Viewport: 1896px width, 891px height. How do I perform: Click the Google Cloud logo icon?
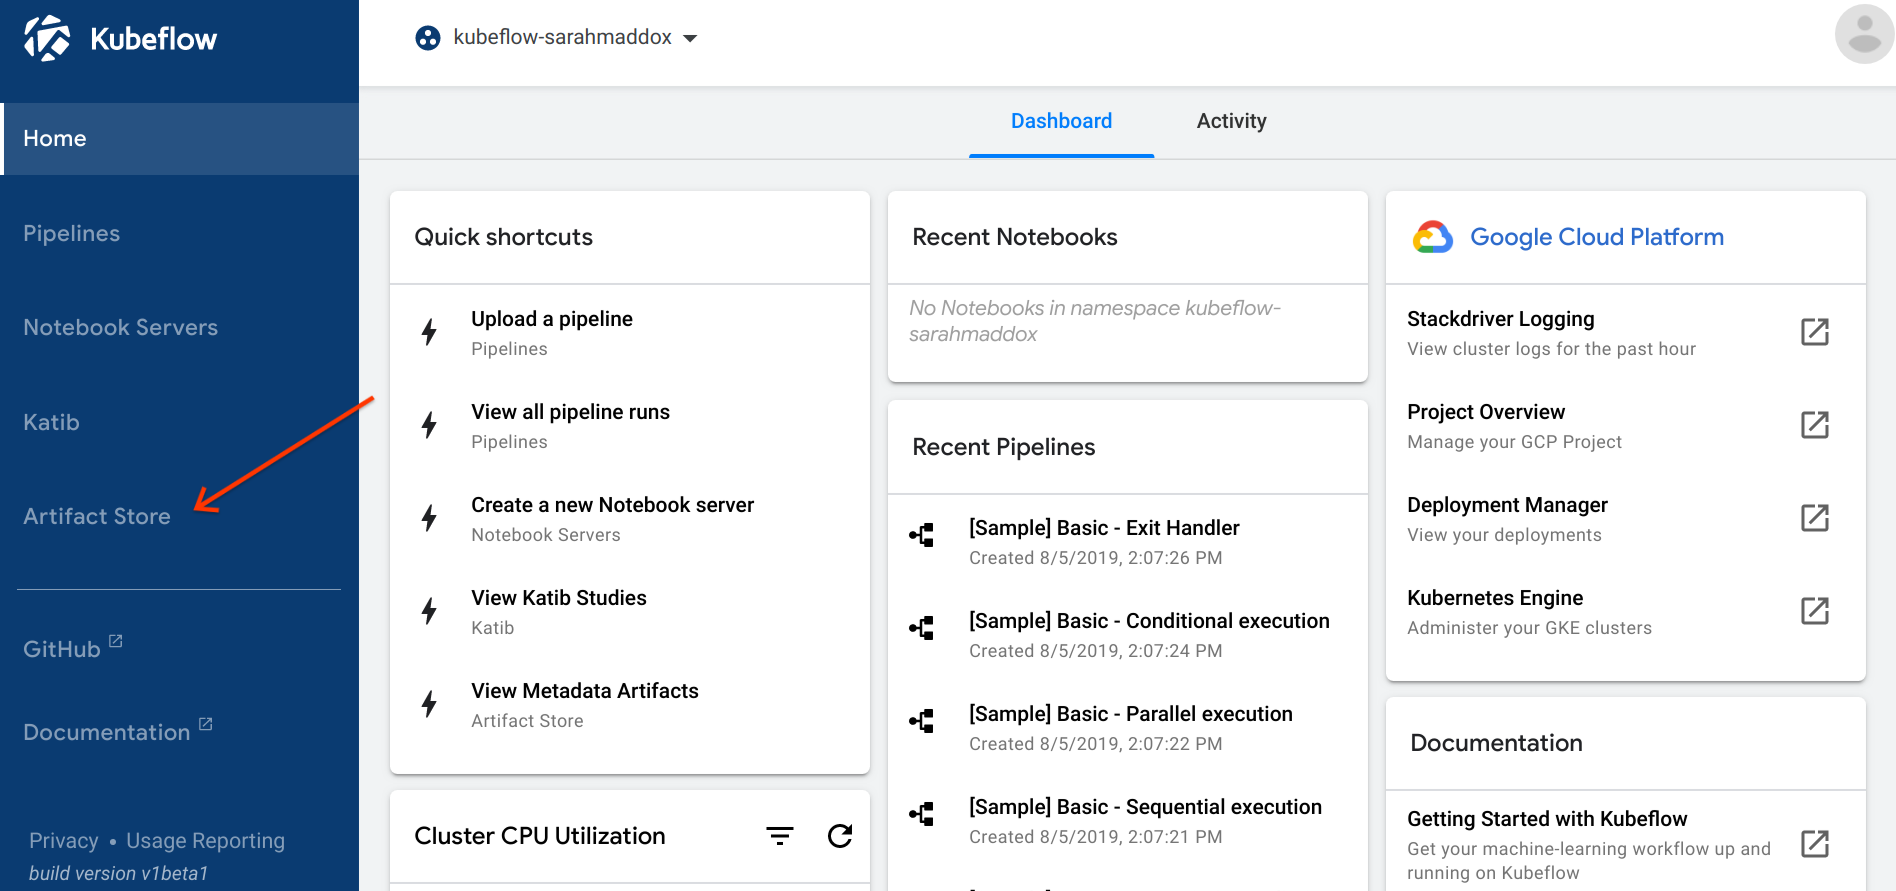coord(1432,237)
